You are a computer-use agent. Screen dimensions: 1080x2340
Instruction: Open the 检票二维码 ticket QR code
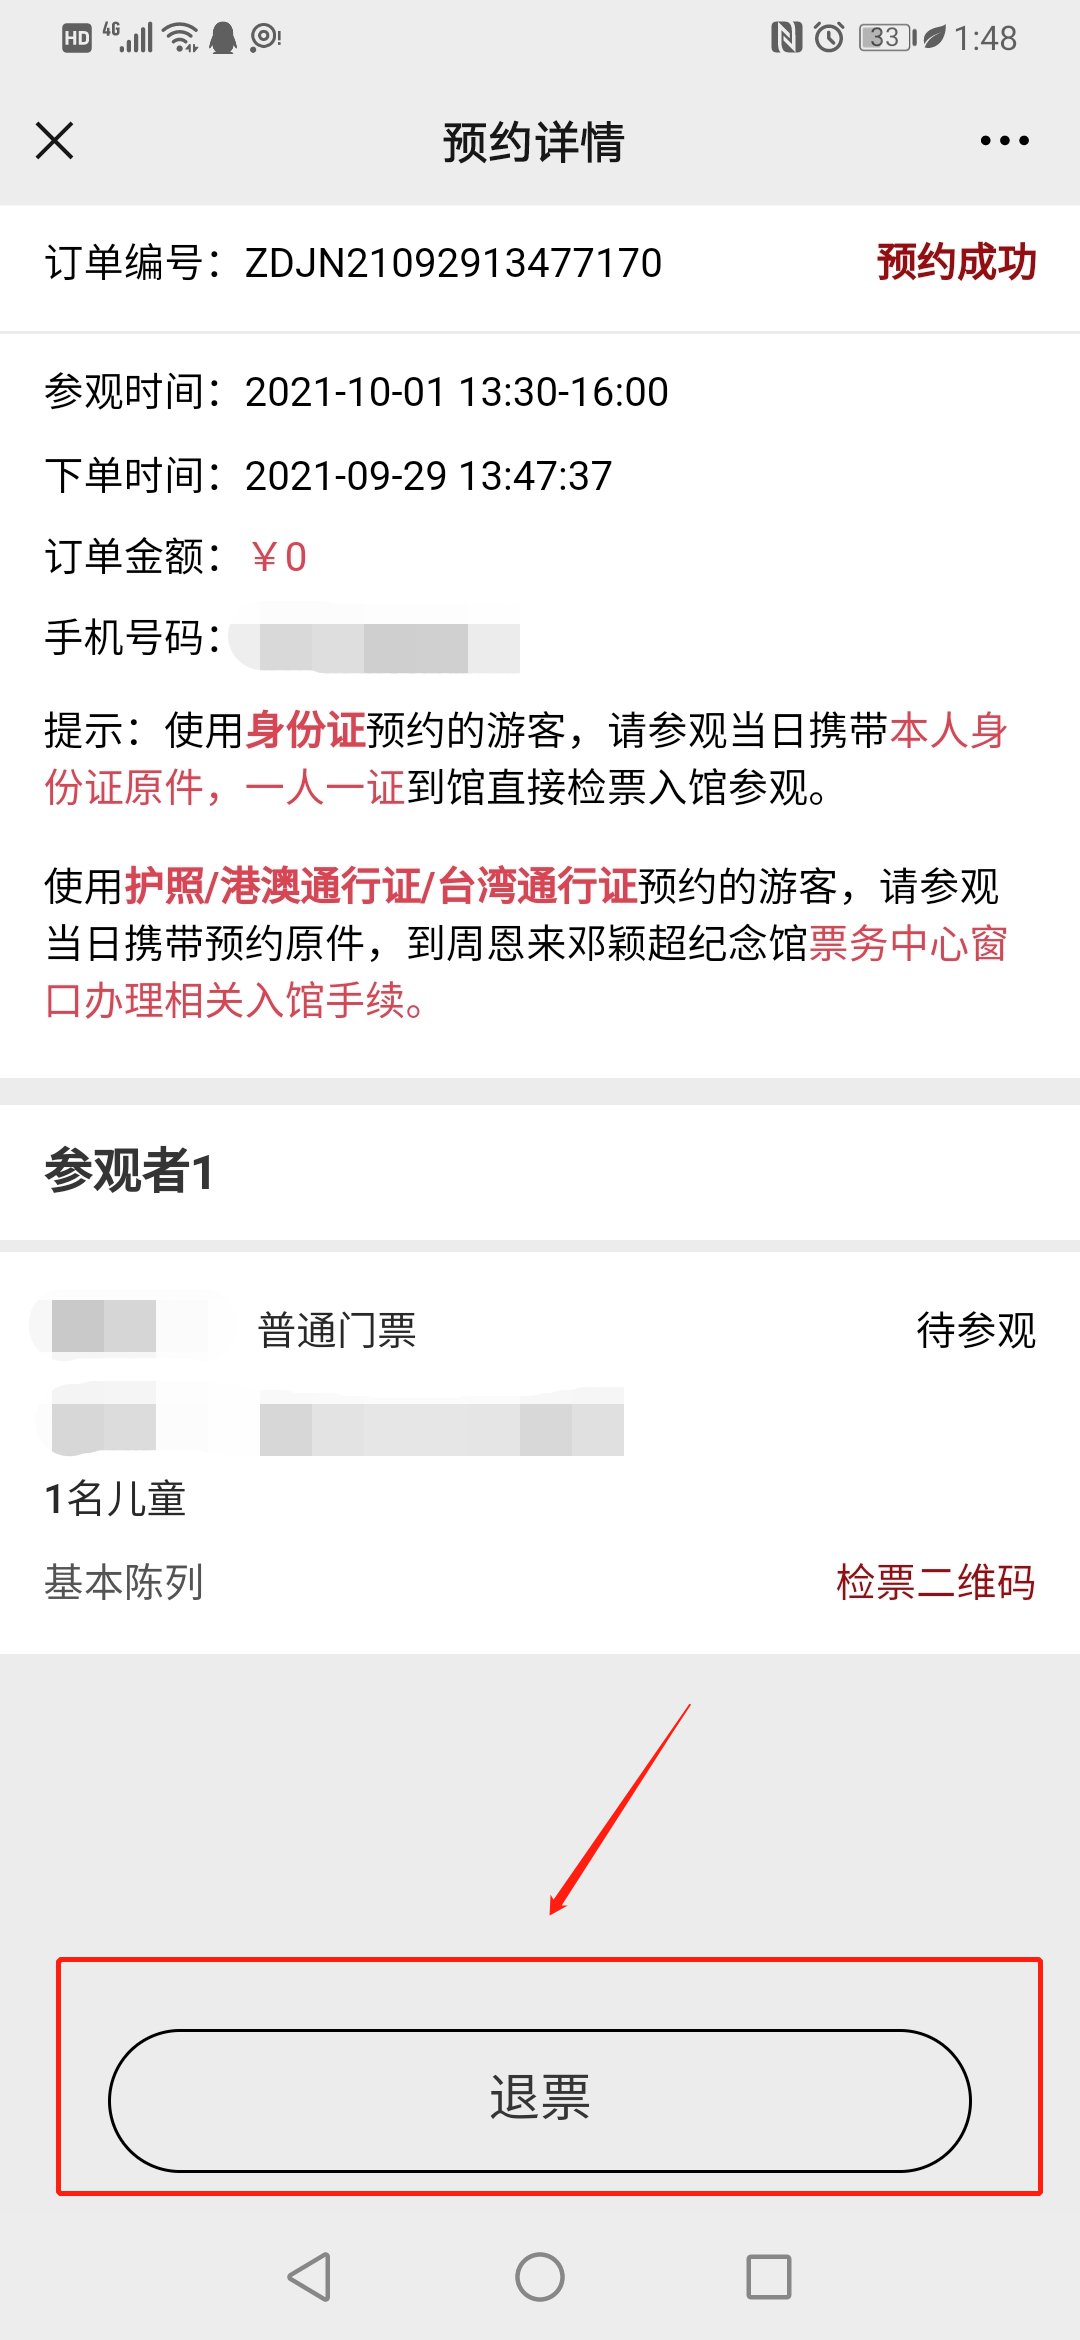(935, 1582)
